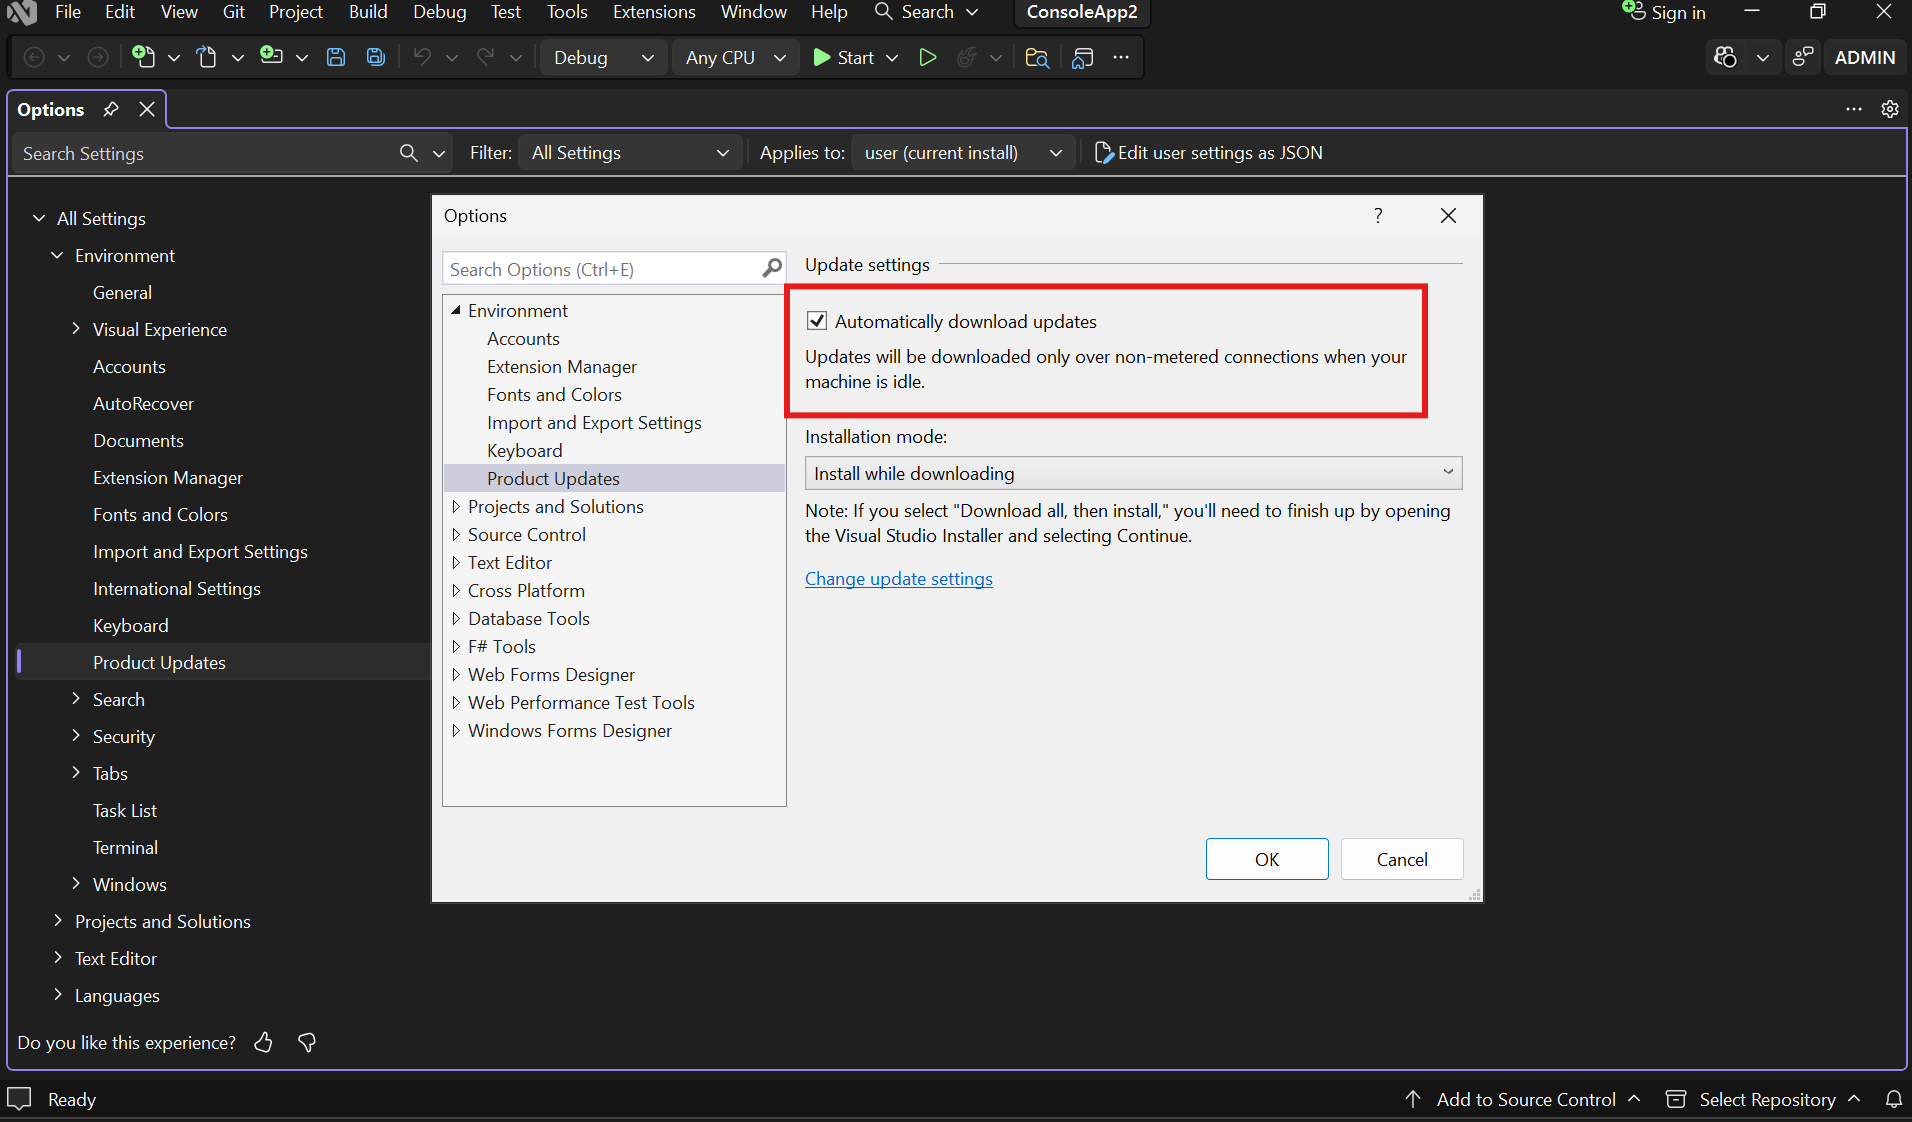Select Fonts and Colors in dialog tree
Viewport: 1912px width, 1122px height.
[x=554, y=395]
